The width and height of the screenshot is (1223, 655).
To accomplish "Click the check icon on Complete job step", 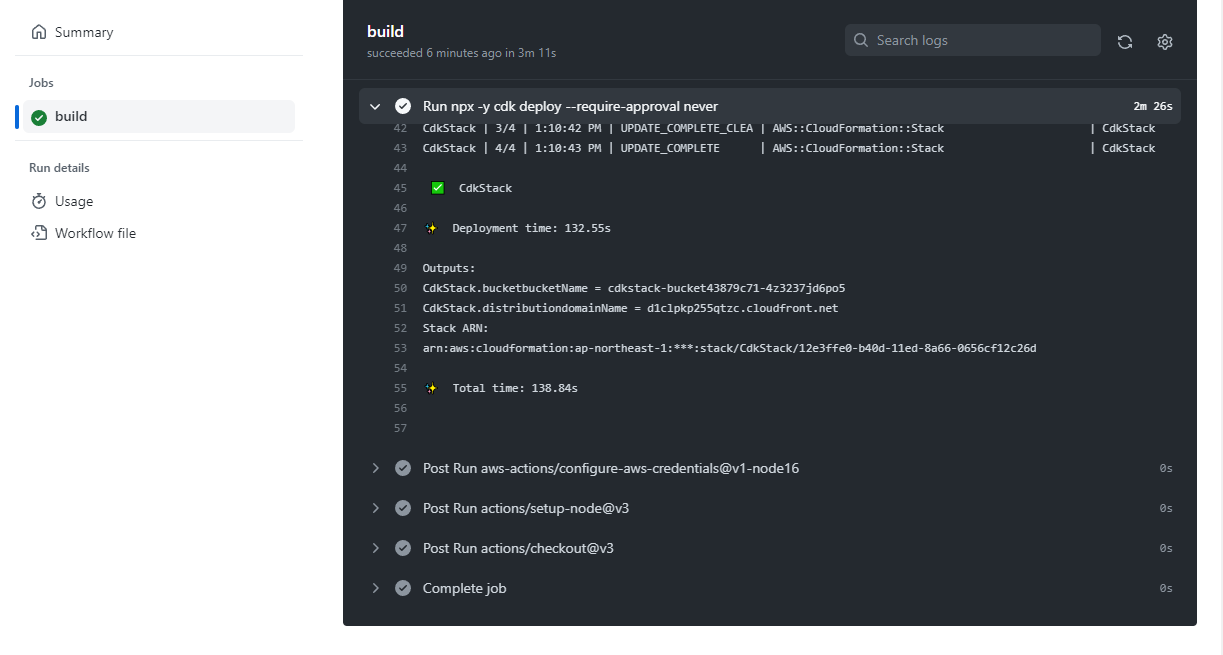I will [403, 588].
